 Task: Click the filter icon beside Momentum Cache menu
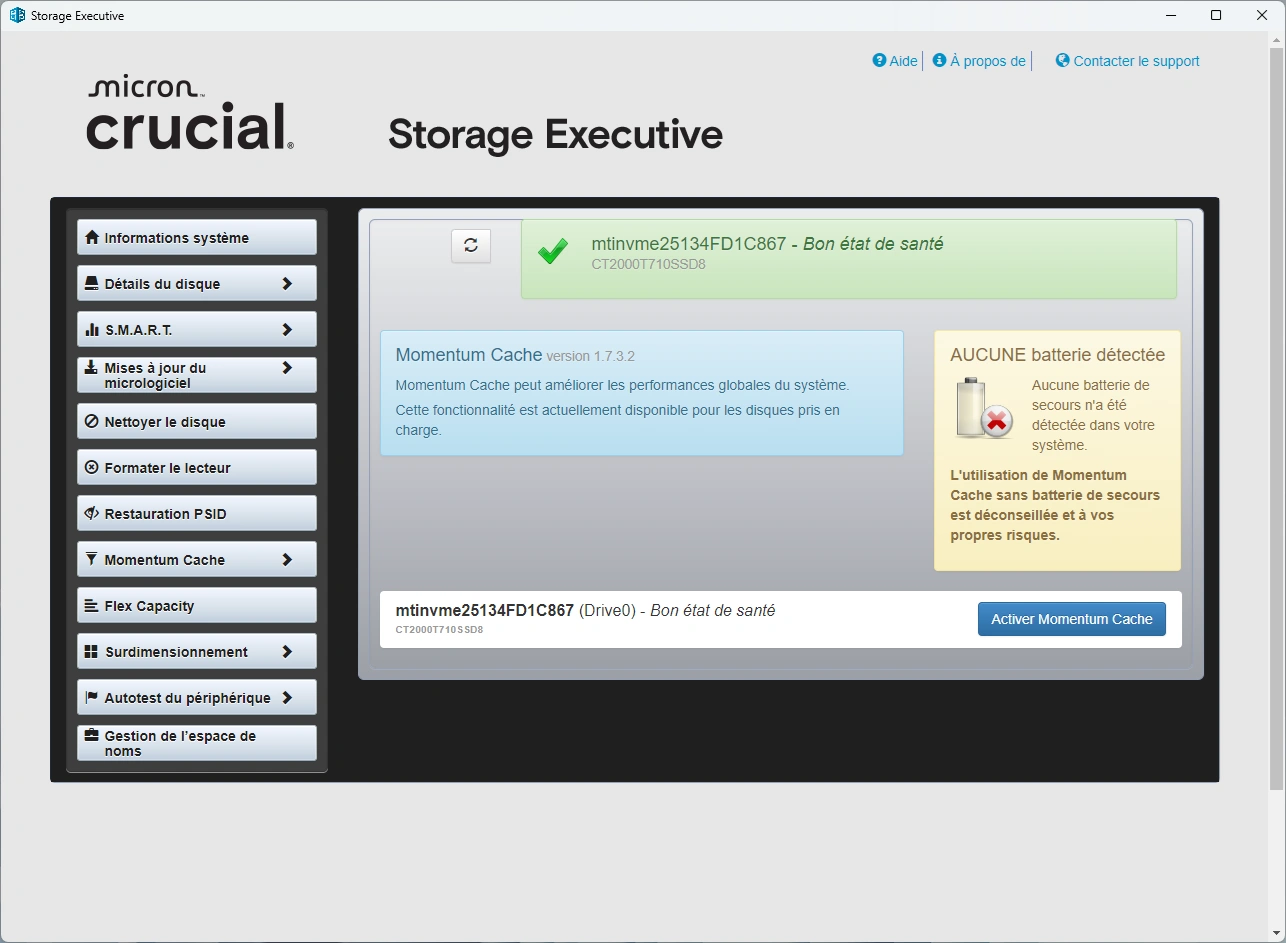pyautogui.click(x=92, y=560)
